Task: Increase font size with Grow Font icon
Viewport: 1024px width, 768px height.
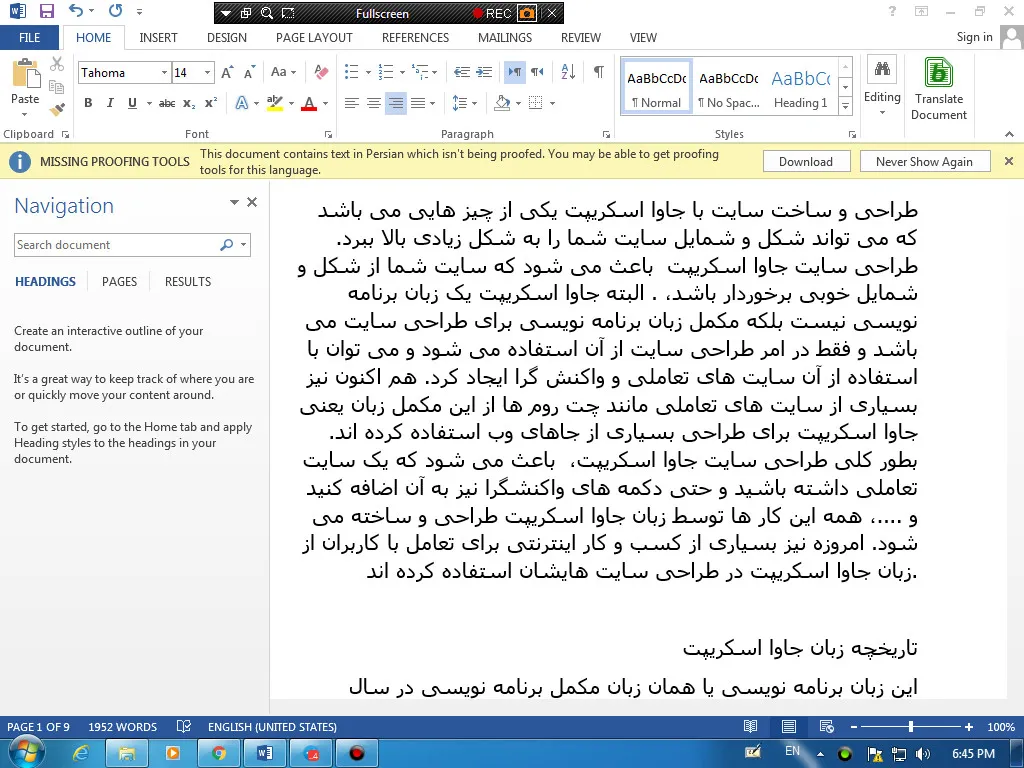Action: tap(228, 73)
